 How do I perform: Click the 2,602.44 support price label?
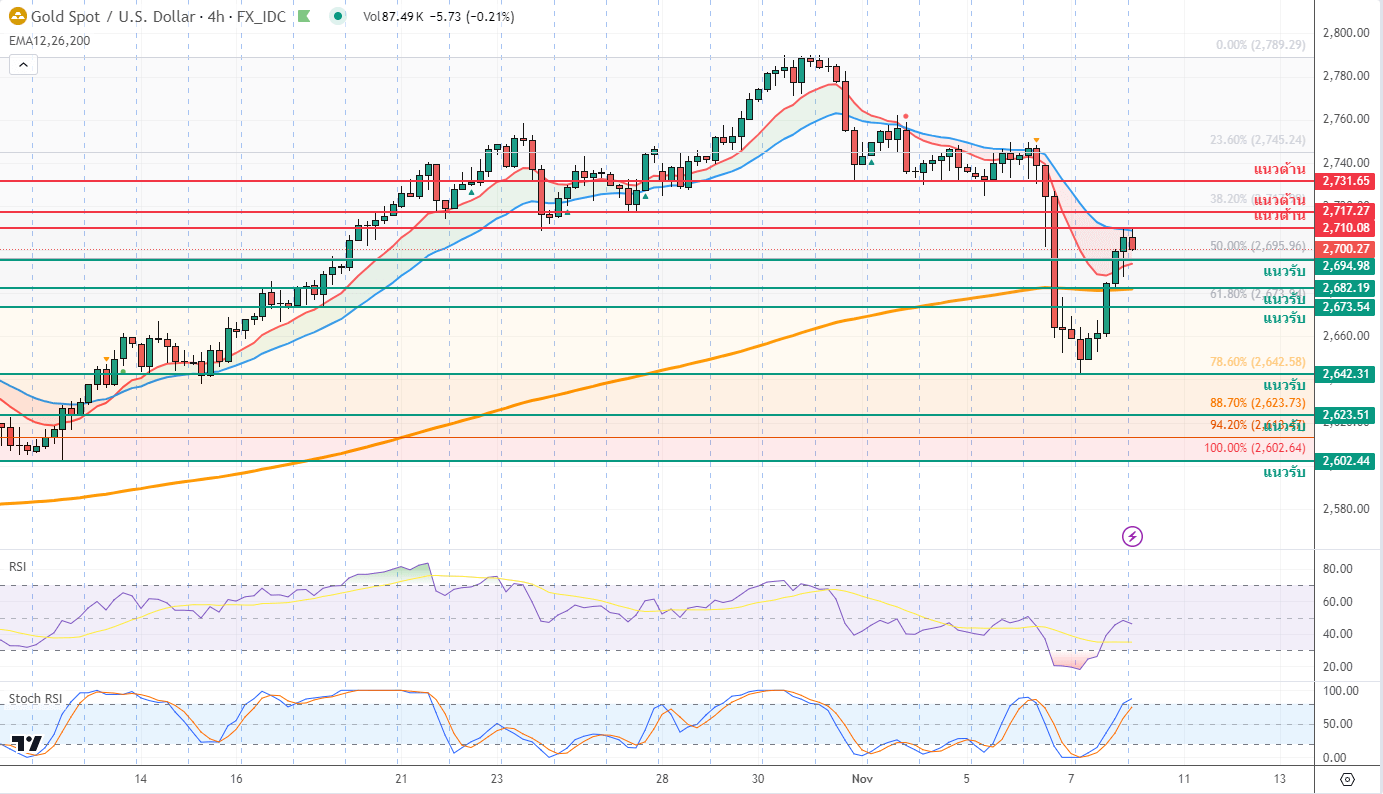(1345, 461)
